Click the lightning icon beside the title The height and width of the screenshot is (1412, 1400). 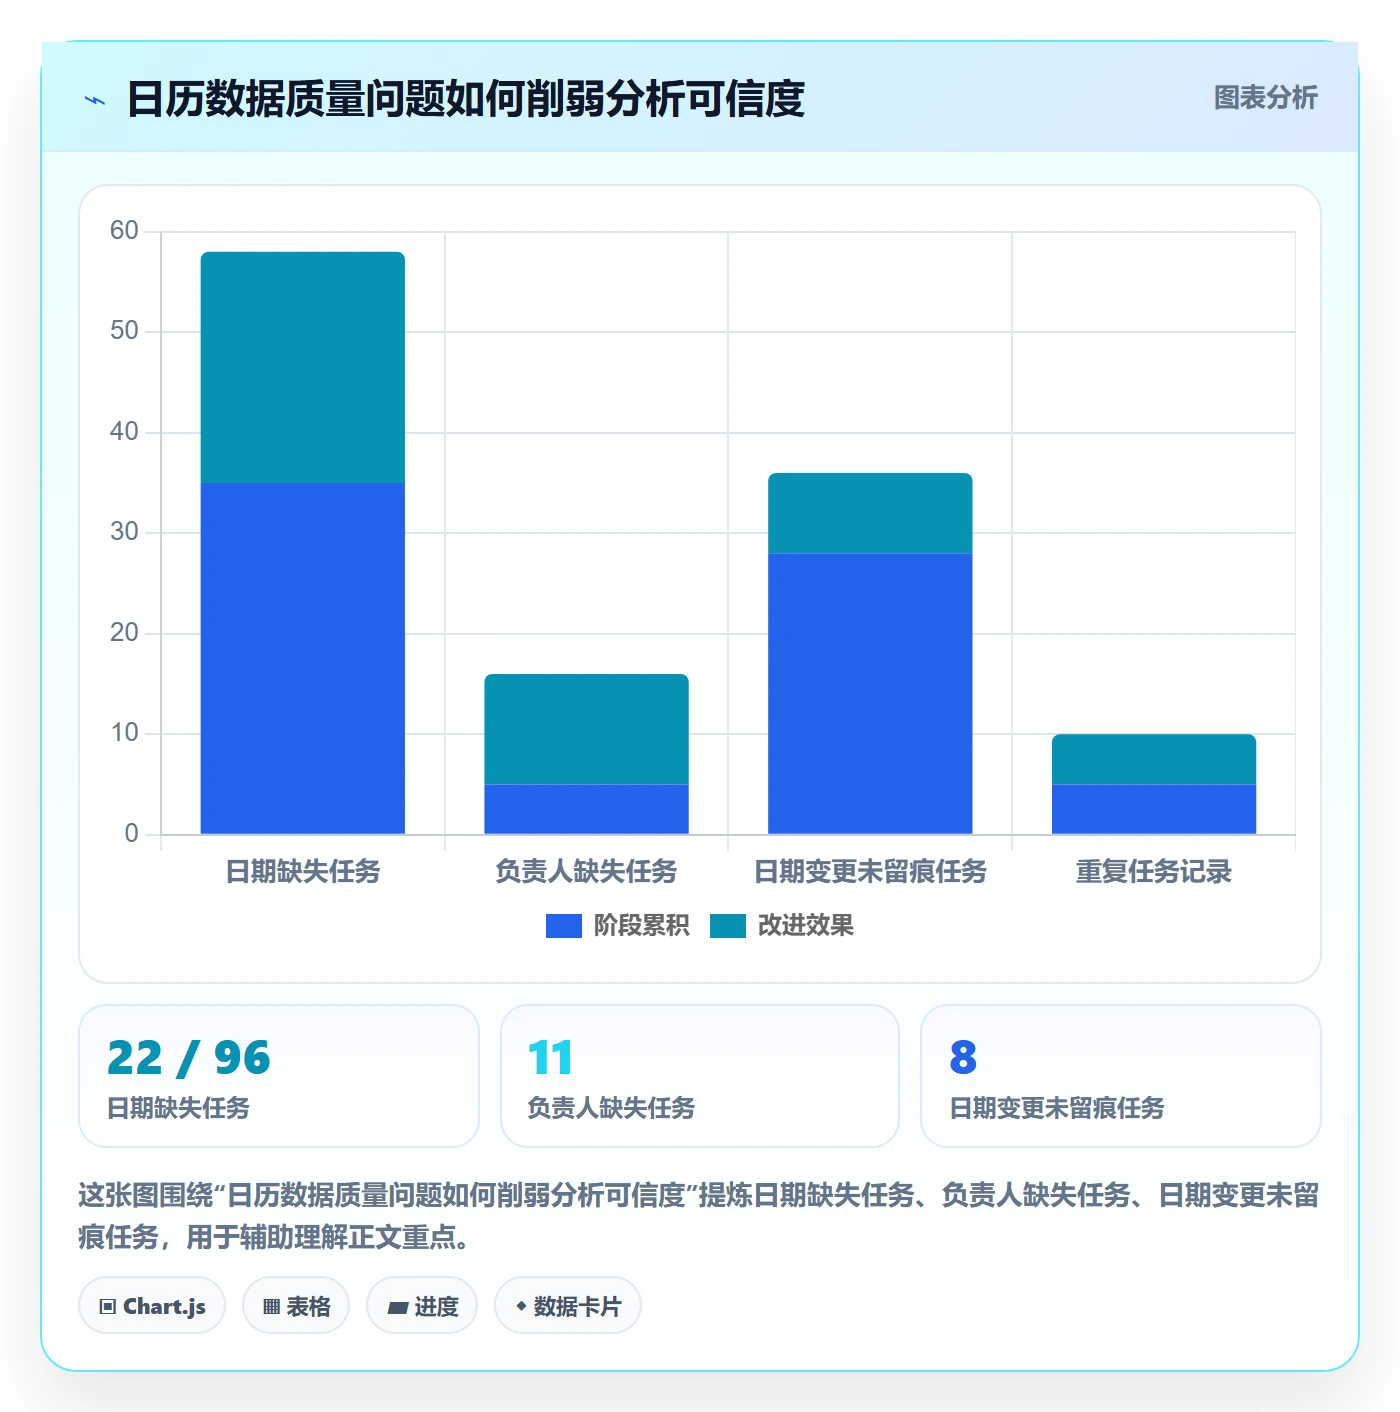pos(95,100)
